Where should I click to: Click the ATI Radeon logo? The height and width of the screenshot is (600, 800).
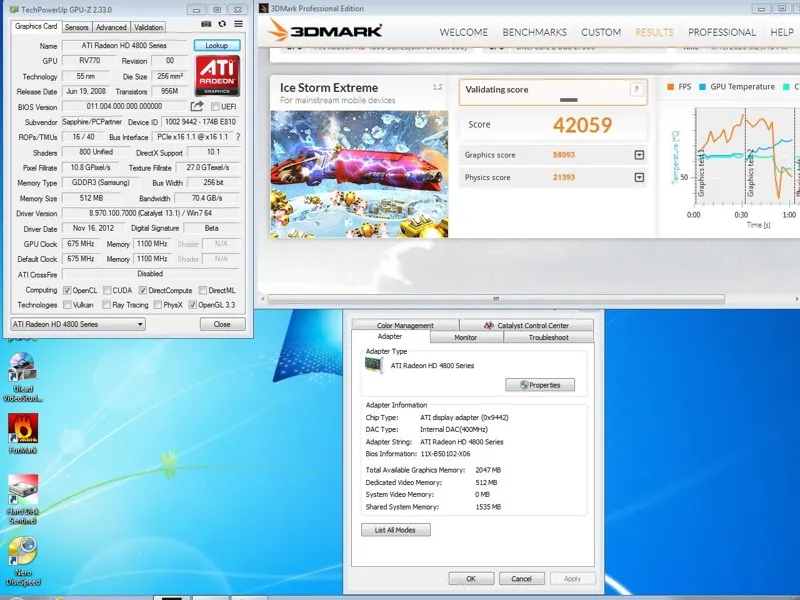(x=217, y=76)
